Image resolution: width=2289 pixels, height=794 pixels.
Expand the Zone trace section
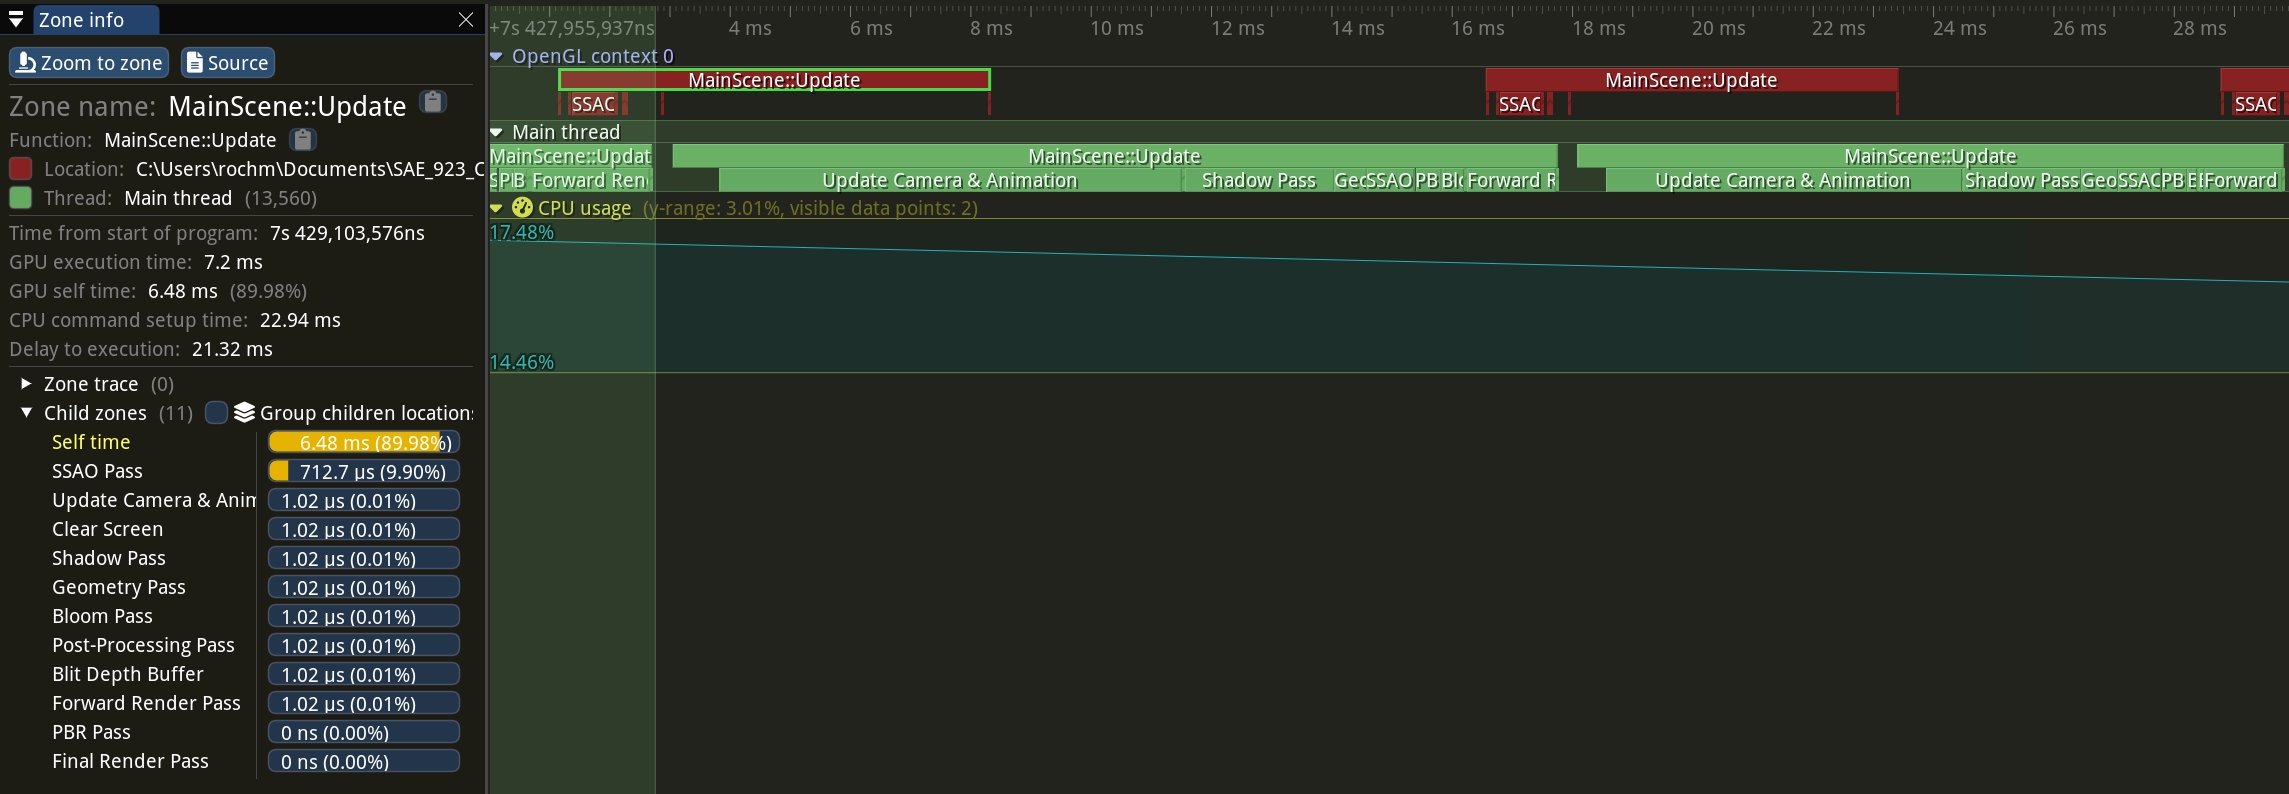[26, 384]
